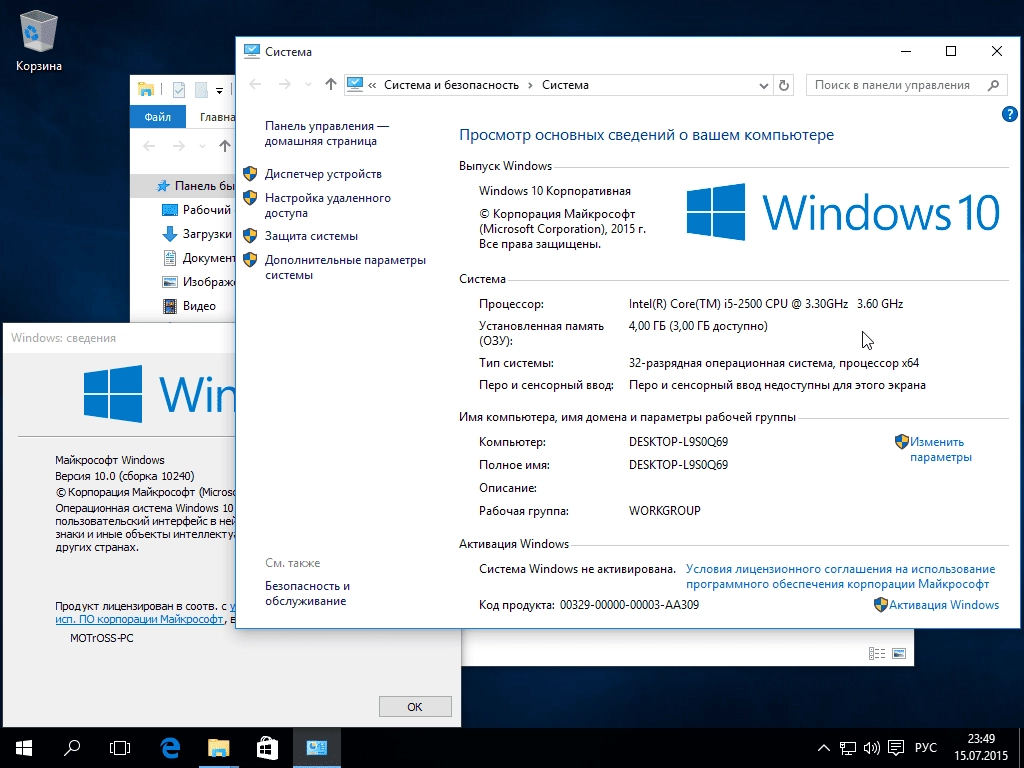Image resolution: width=1024 pixels, height=768 pixels.
Task: Click the search magnifier in the control panel search
Action: [993, 85]
